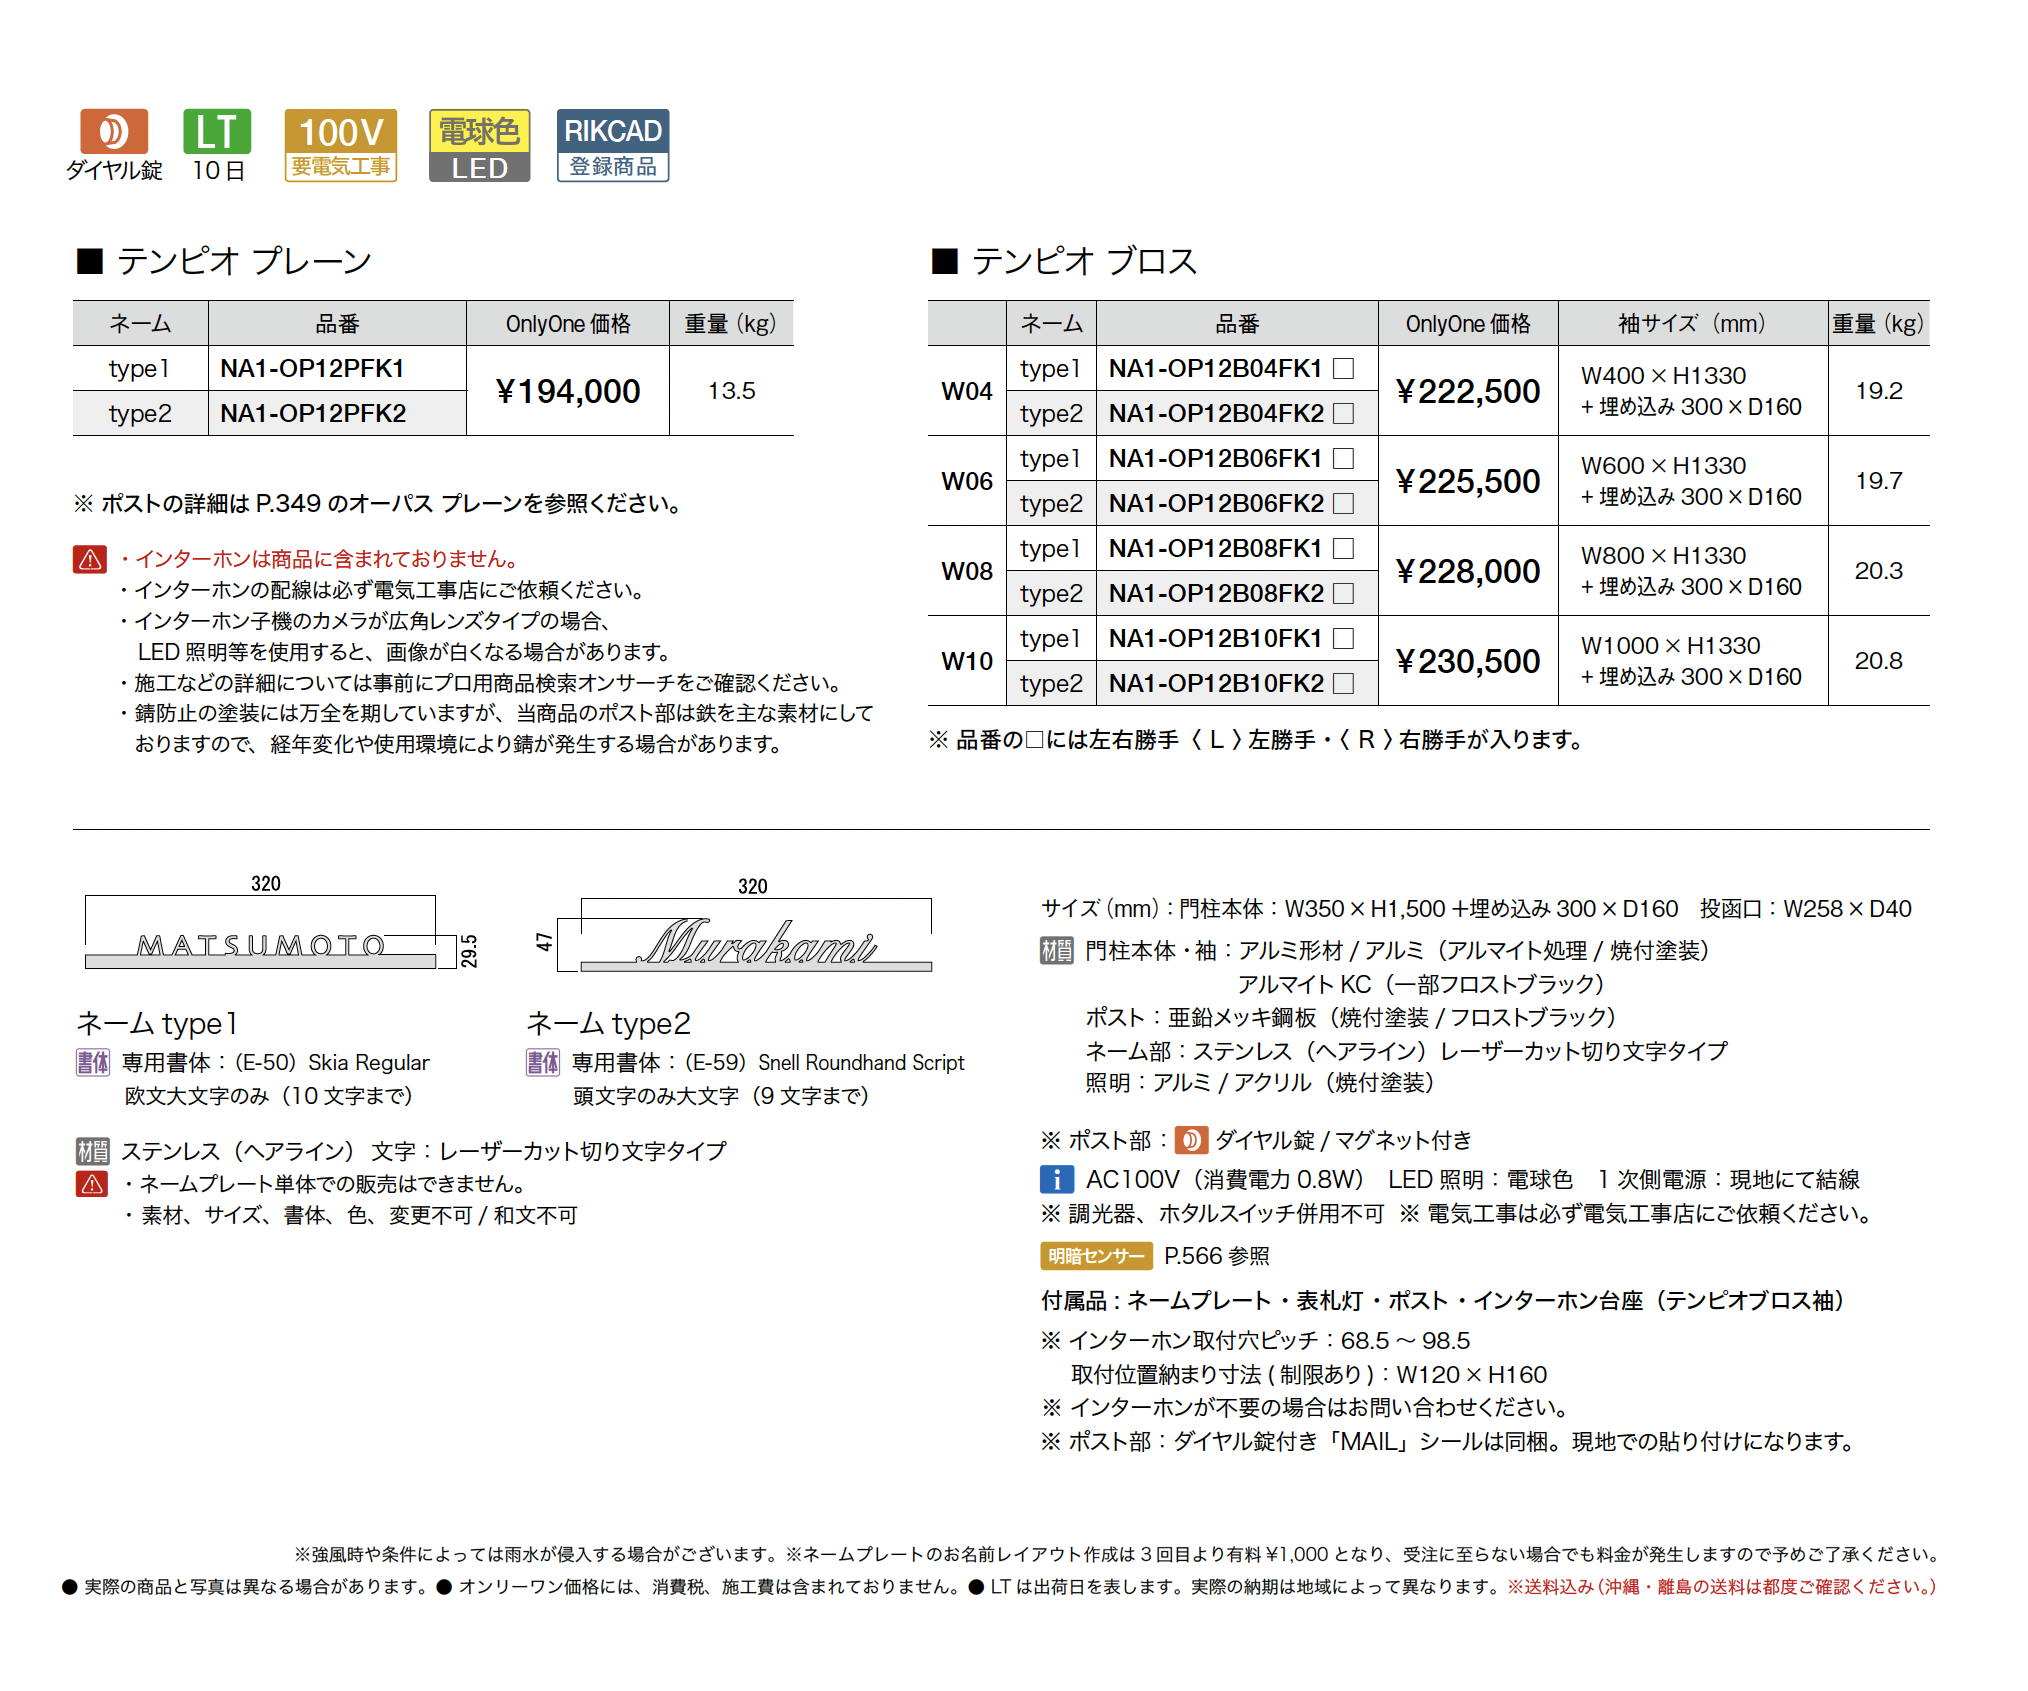Click the RIKCAD registered product badge
The height and width of the screenshot is (1691, 2028).
point(612,145)
